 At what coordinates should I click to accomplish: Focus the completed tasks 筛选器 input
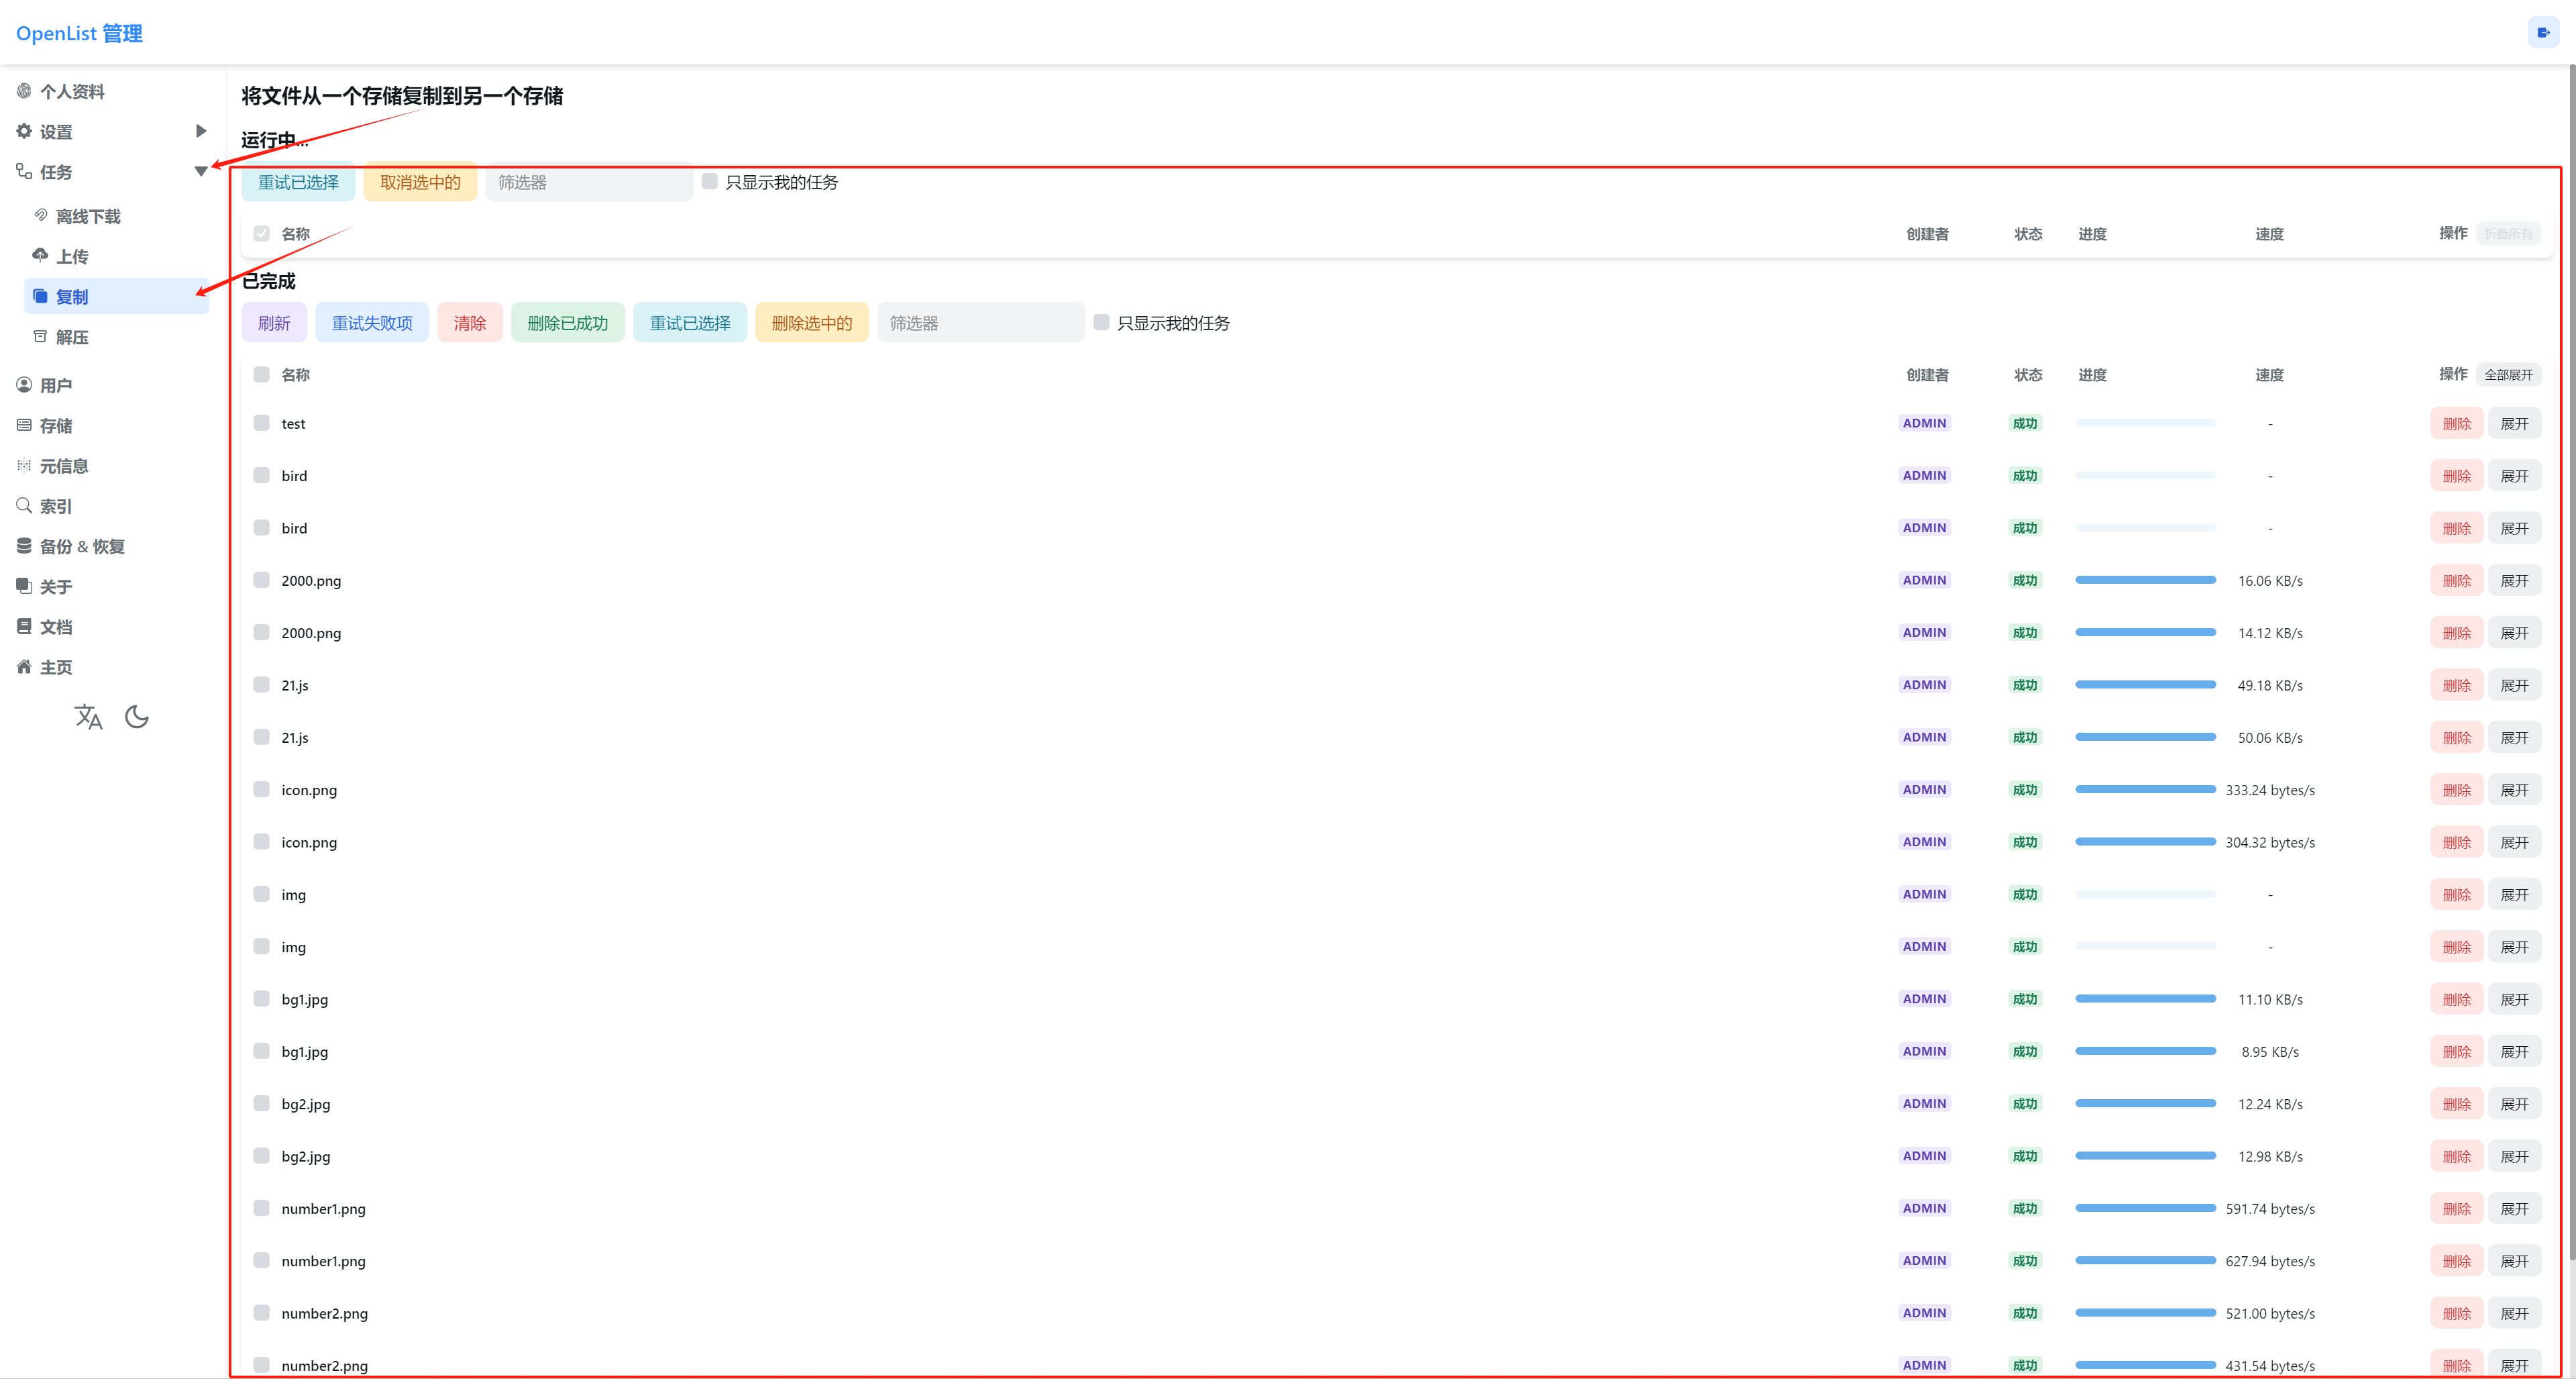click(981, 323)
